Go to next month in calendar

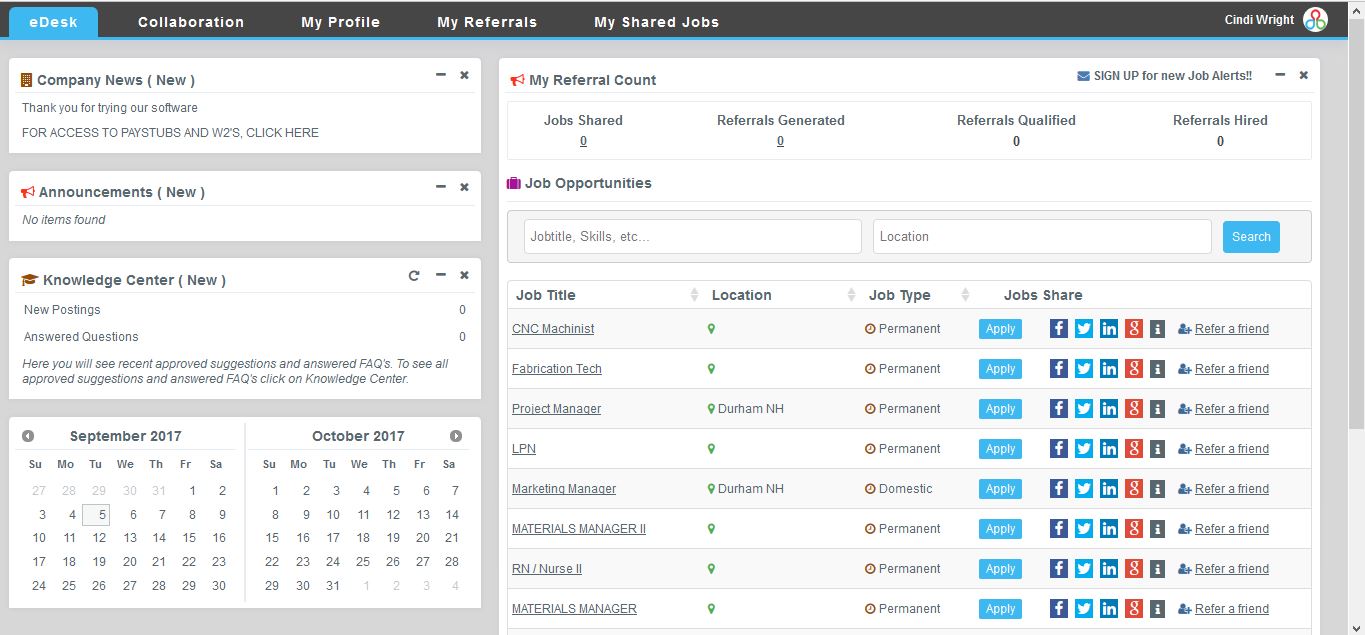coord(456,436)
